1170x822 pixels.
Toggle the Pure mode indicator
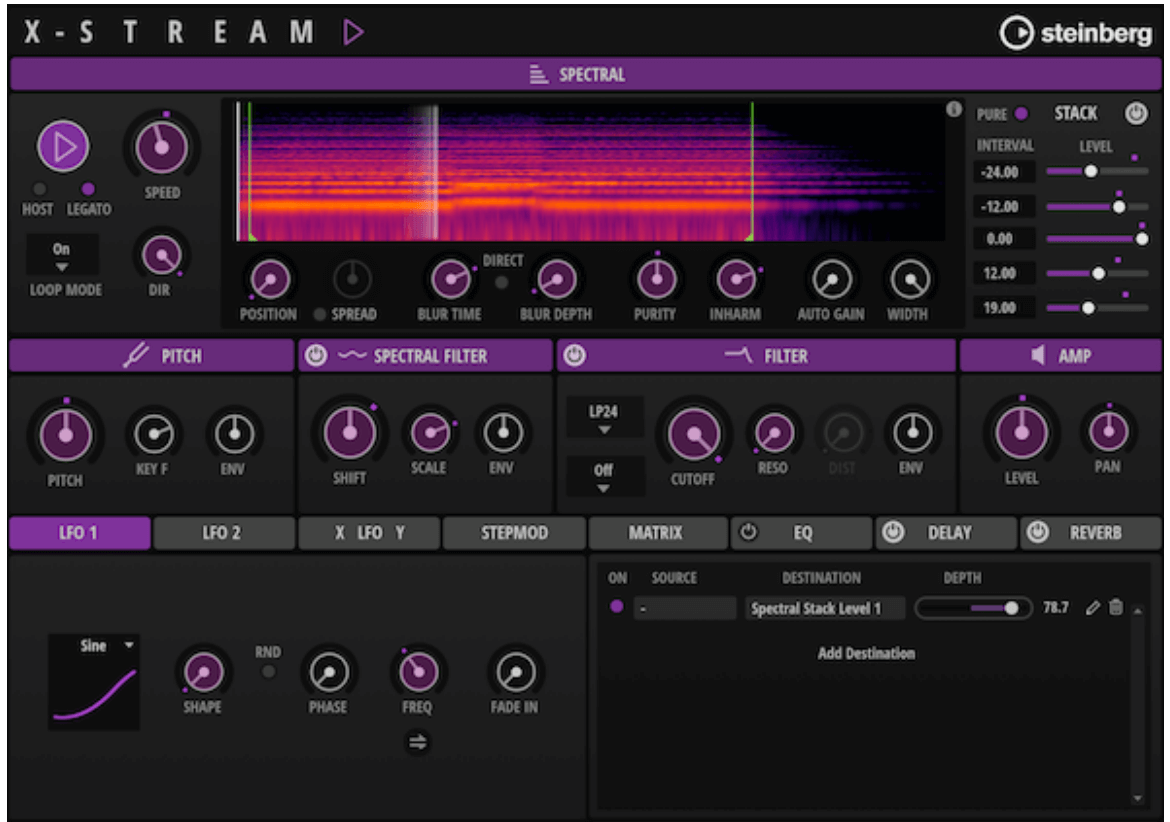(x=1021, y=114)
